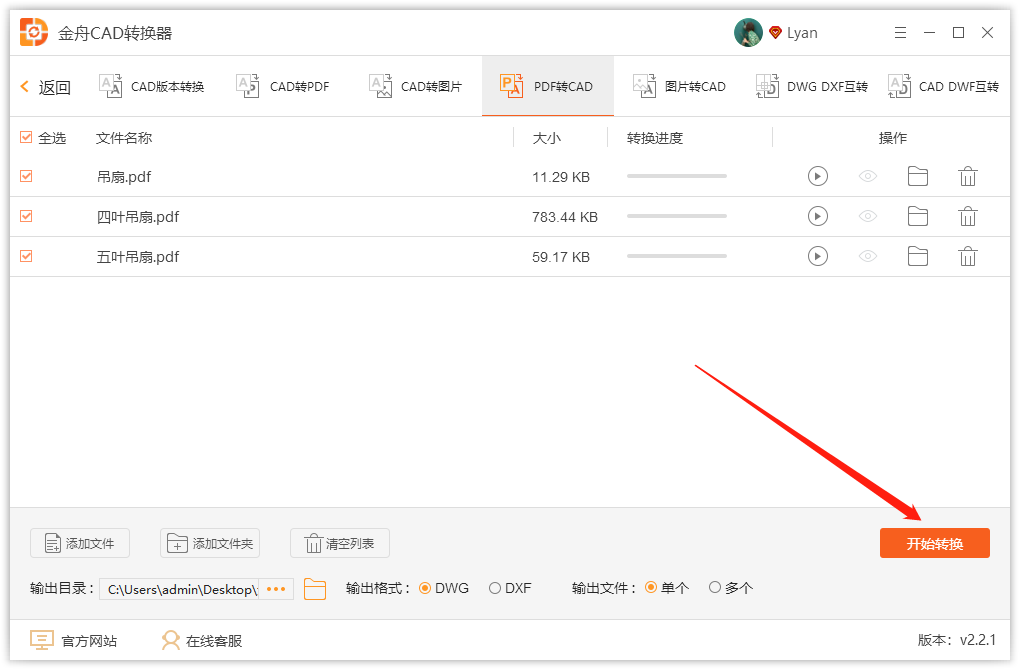The height and width of the screenshot is (670, 1020).
Task: Open output directory with the folder icon near 输出格式
Action: click(x=315, y=589)
